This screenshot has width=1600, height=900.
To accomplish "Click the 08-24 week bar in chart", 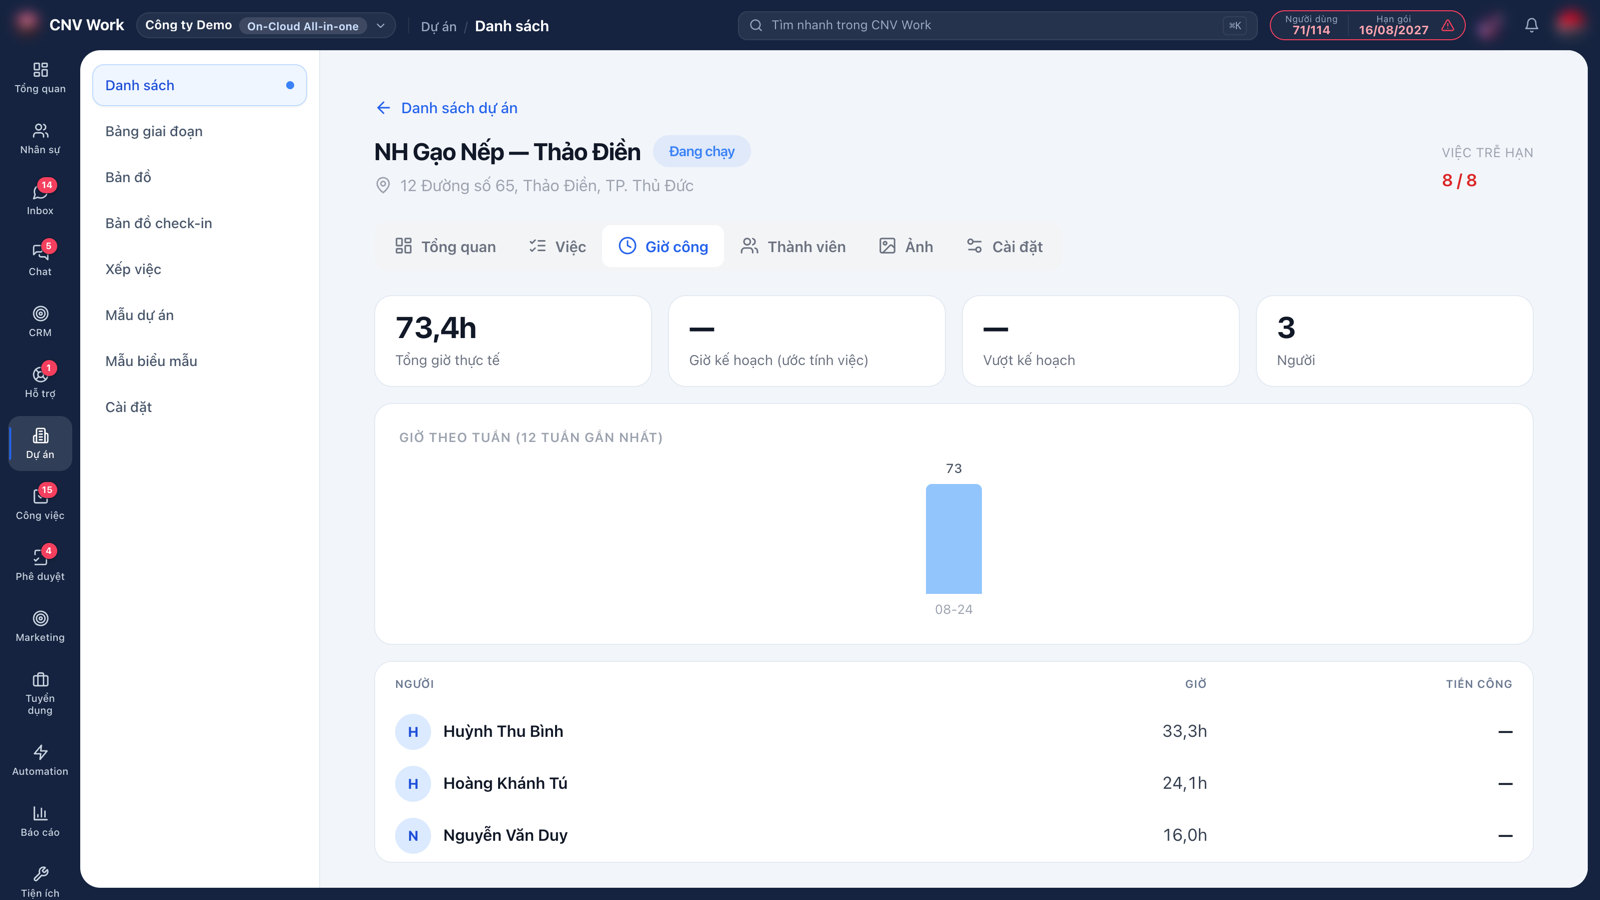I will tap(953, 539).
